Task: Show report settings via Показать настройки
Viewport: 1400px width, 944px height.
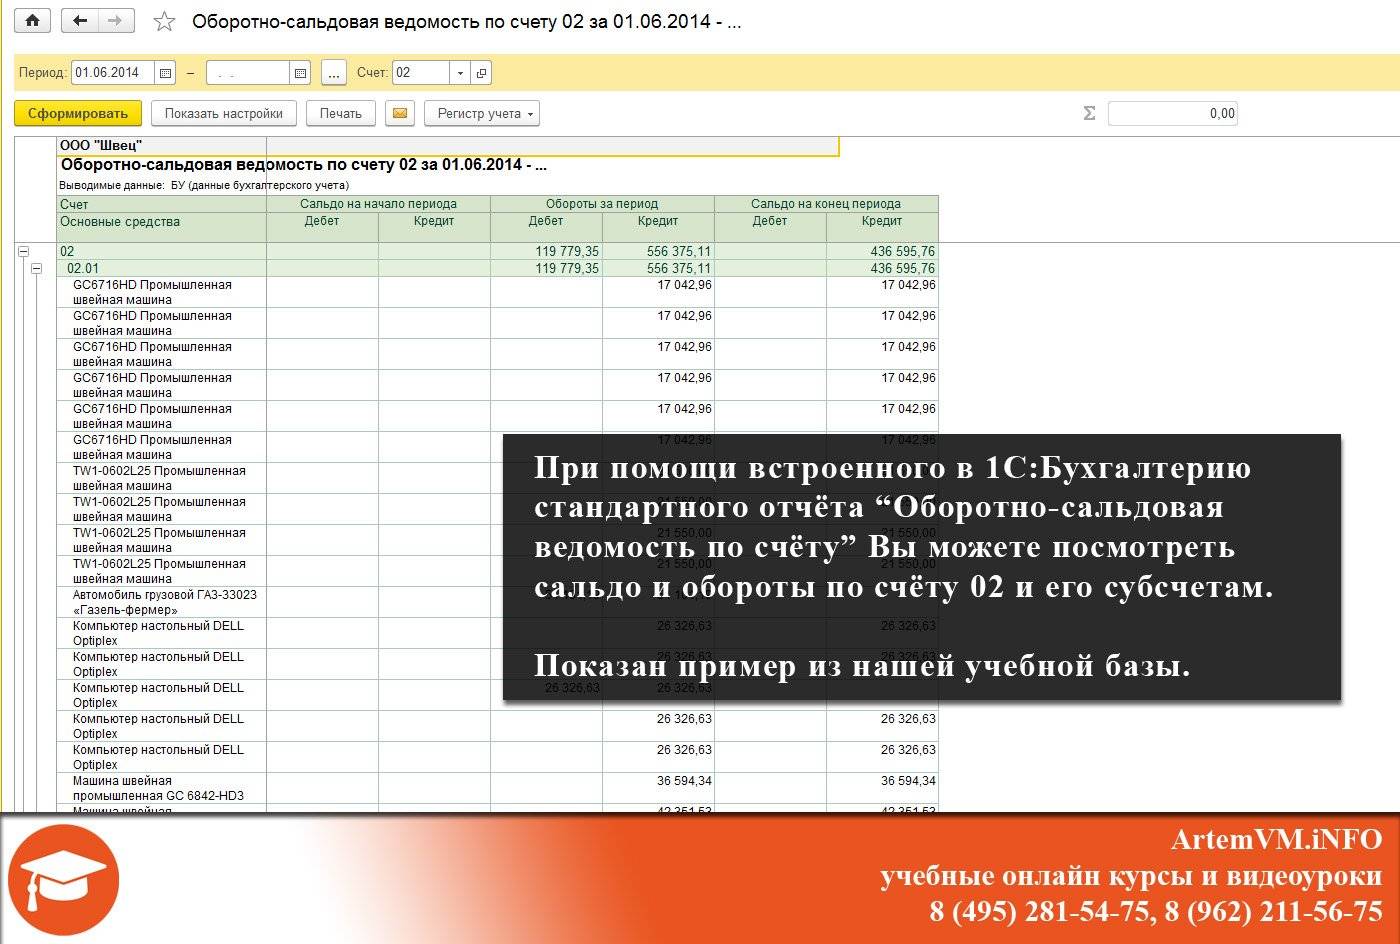Action: (224, 113)
